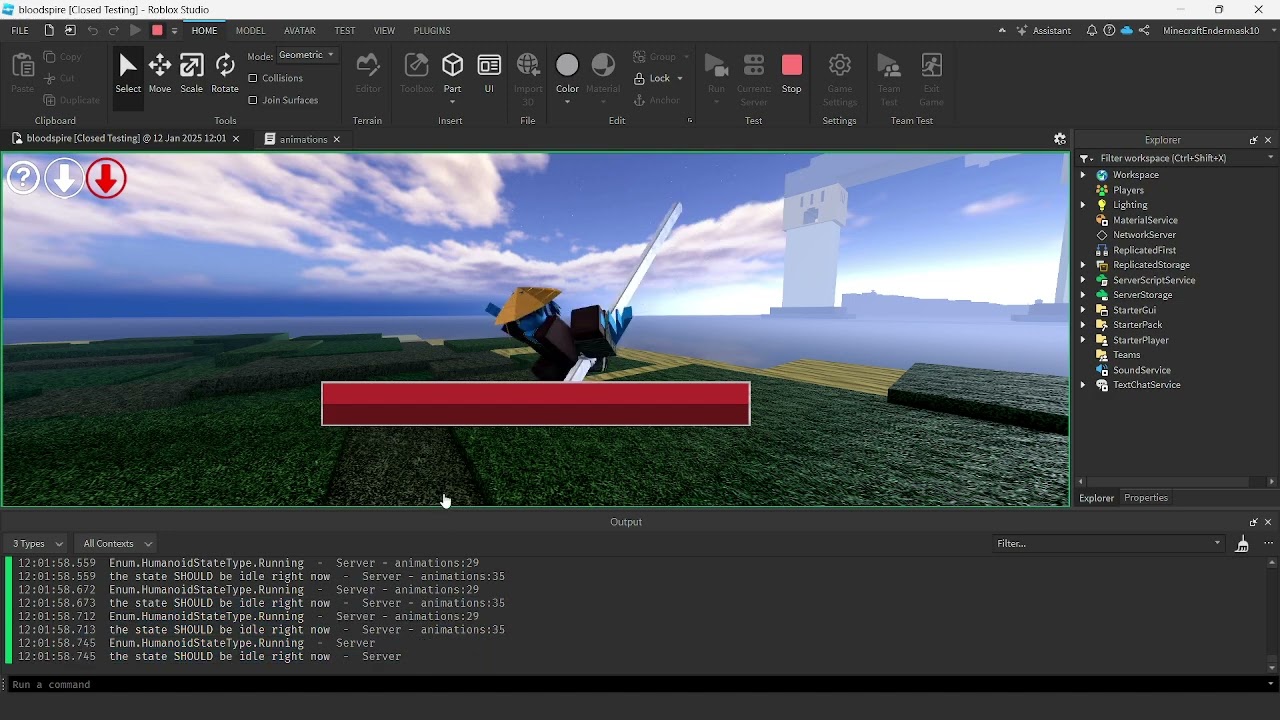
Task: Open the Color picker in Edit section
Action: 567,70
